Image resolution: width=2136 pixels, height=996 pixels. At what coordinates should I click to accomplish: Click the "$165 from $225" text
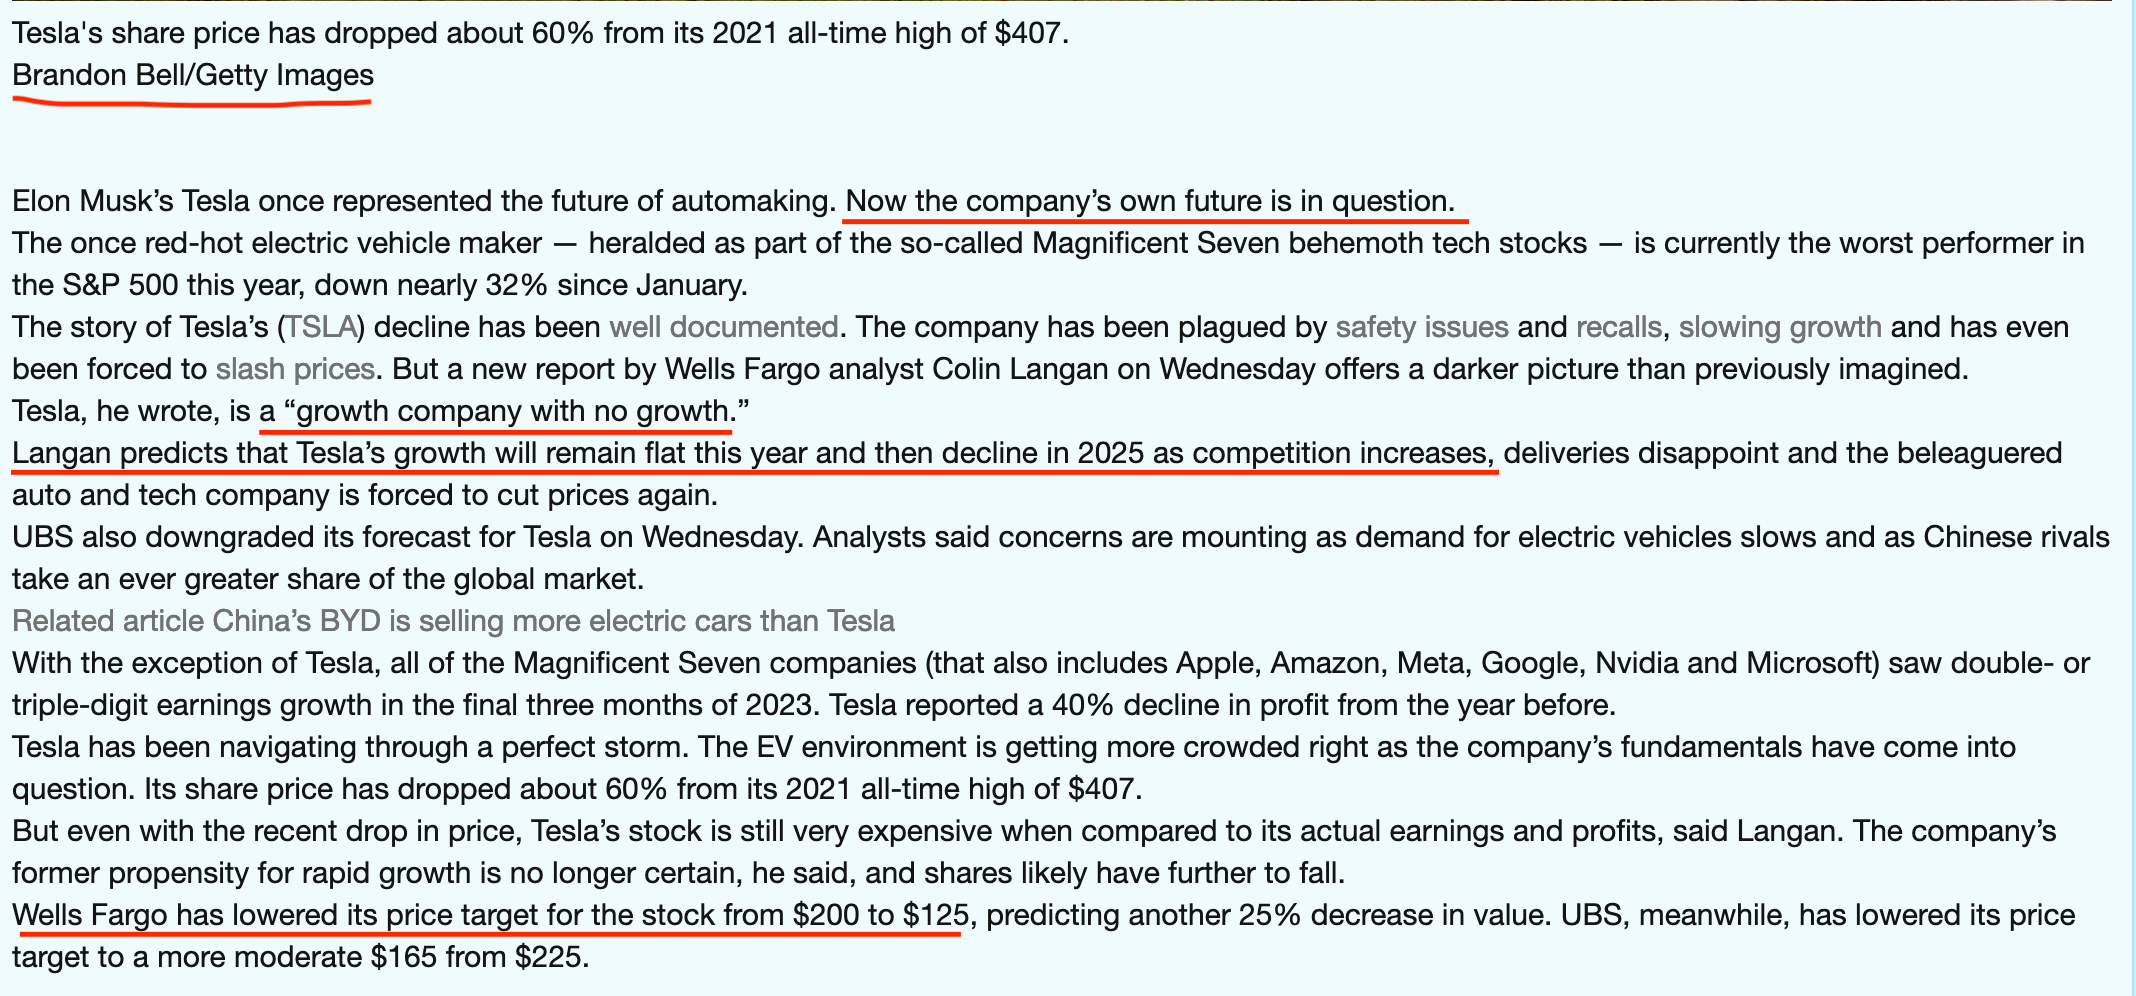pyautogui.click(x=476, y=958)
